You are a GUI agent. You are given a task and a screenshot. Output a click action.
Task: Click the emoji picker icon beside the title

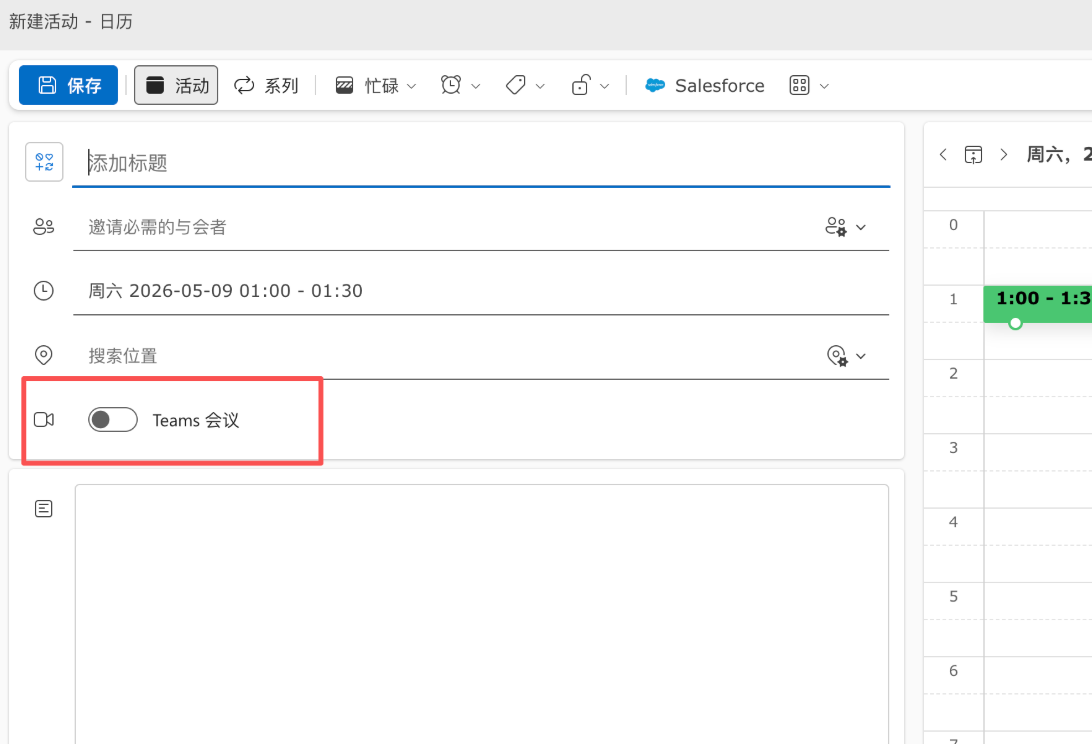tap(44, 162)
